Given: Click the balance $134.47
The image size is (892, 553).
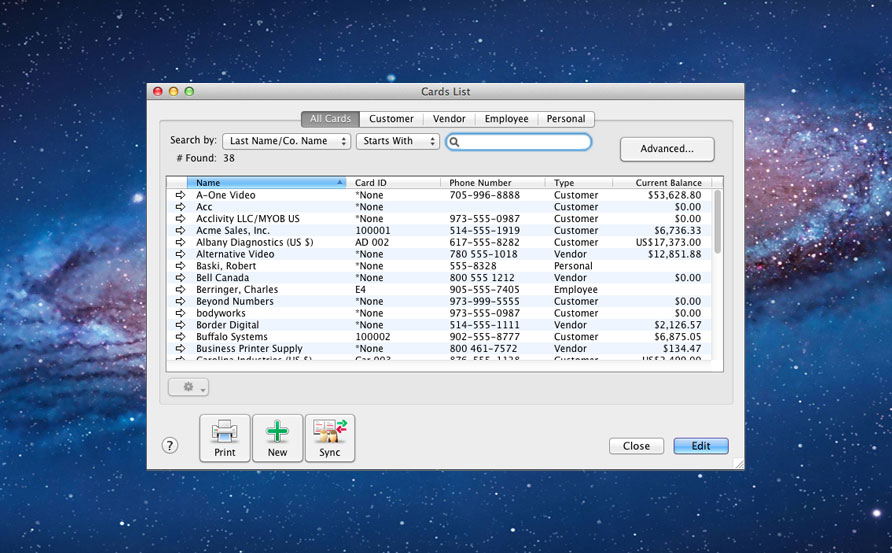Looking at the screenshot, I should pyautogui.click(x=682, y=349).
